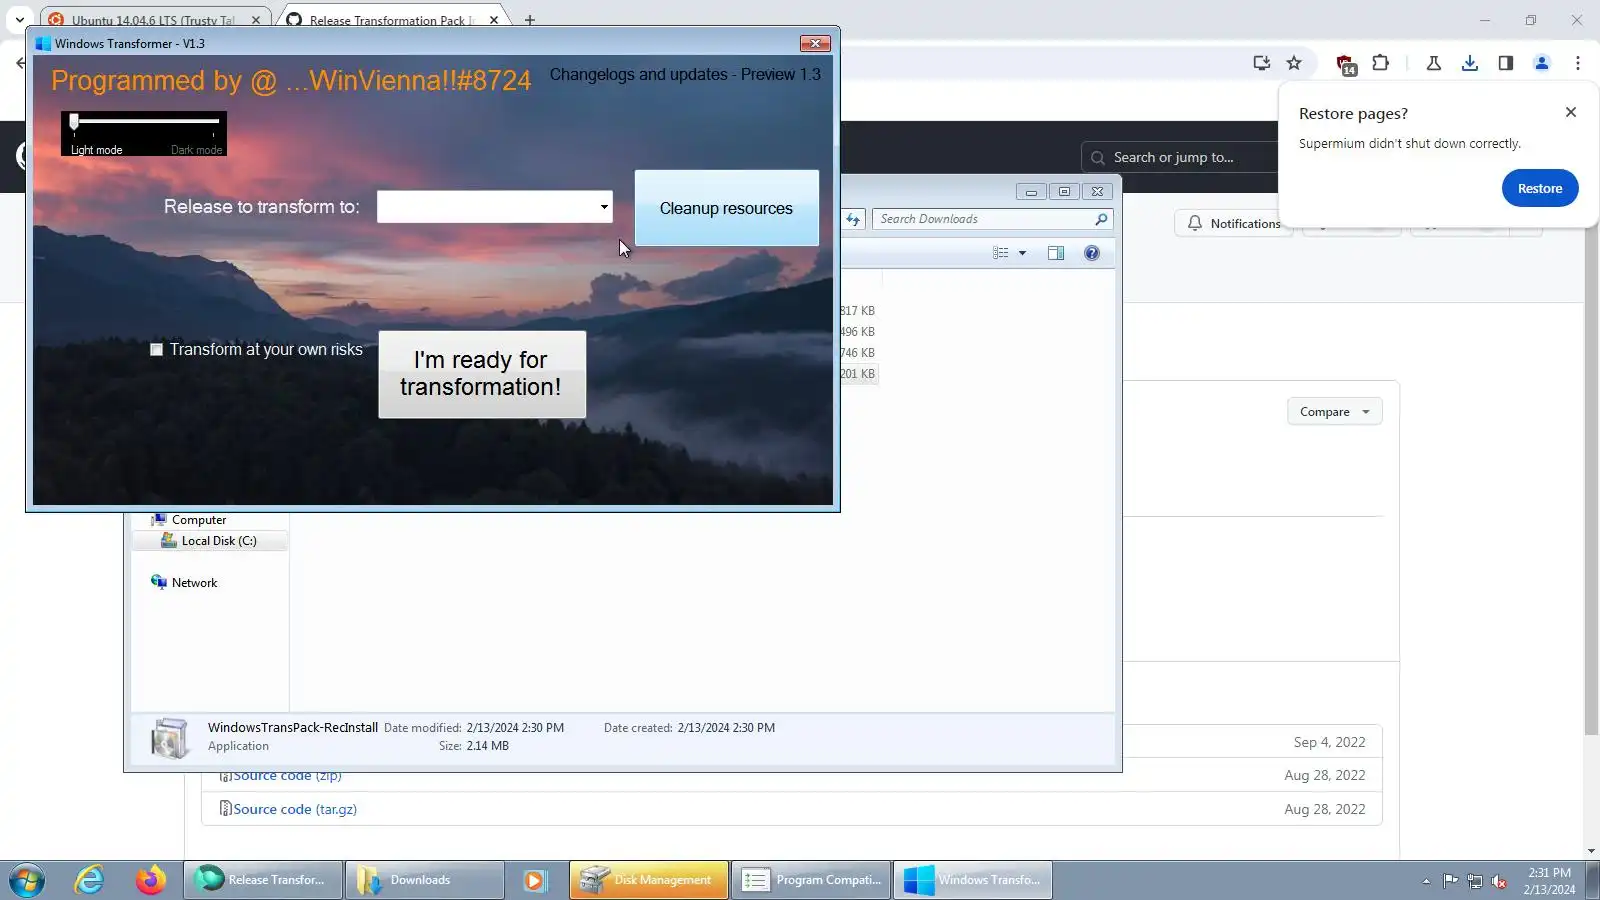Select Network in Explorer navigation pane
1600x900 pixels.
(x=194, y=583)
